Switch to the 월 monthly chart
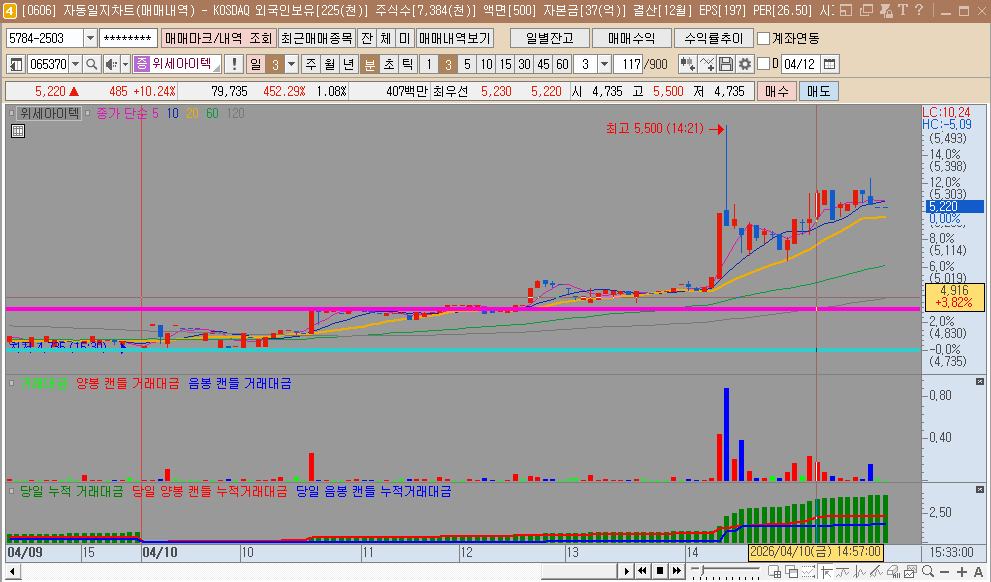Screen dimensions: 991x582 coord(330,64)
